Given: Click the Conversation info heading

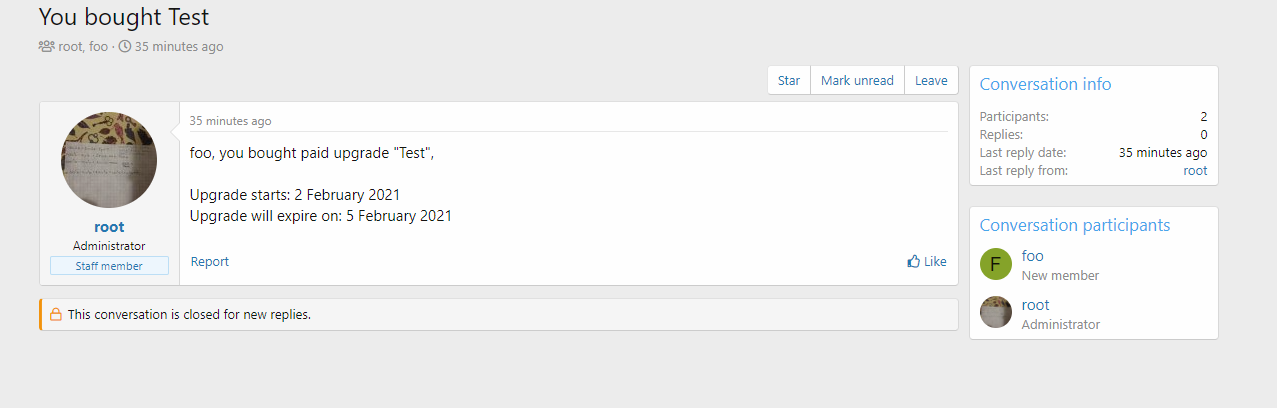Looking at the screenshot, I should point(1045,85).
